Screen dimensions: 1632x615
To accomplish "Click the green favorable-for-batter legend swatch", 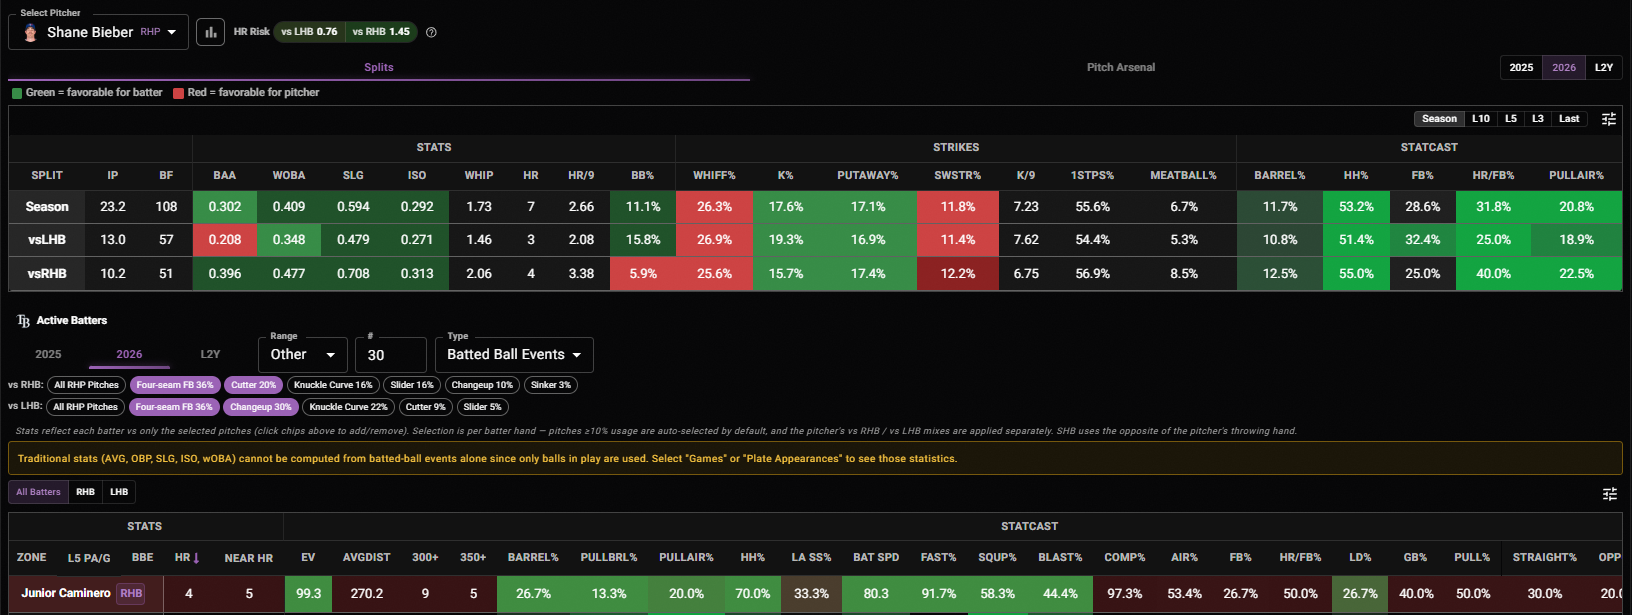I will click(17, 93).
